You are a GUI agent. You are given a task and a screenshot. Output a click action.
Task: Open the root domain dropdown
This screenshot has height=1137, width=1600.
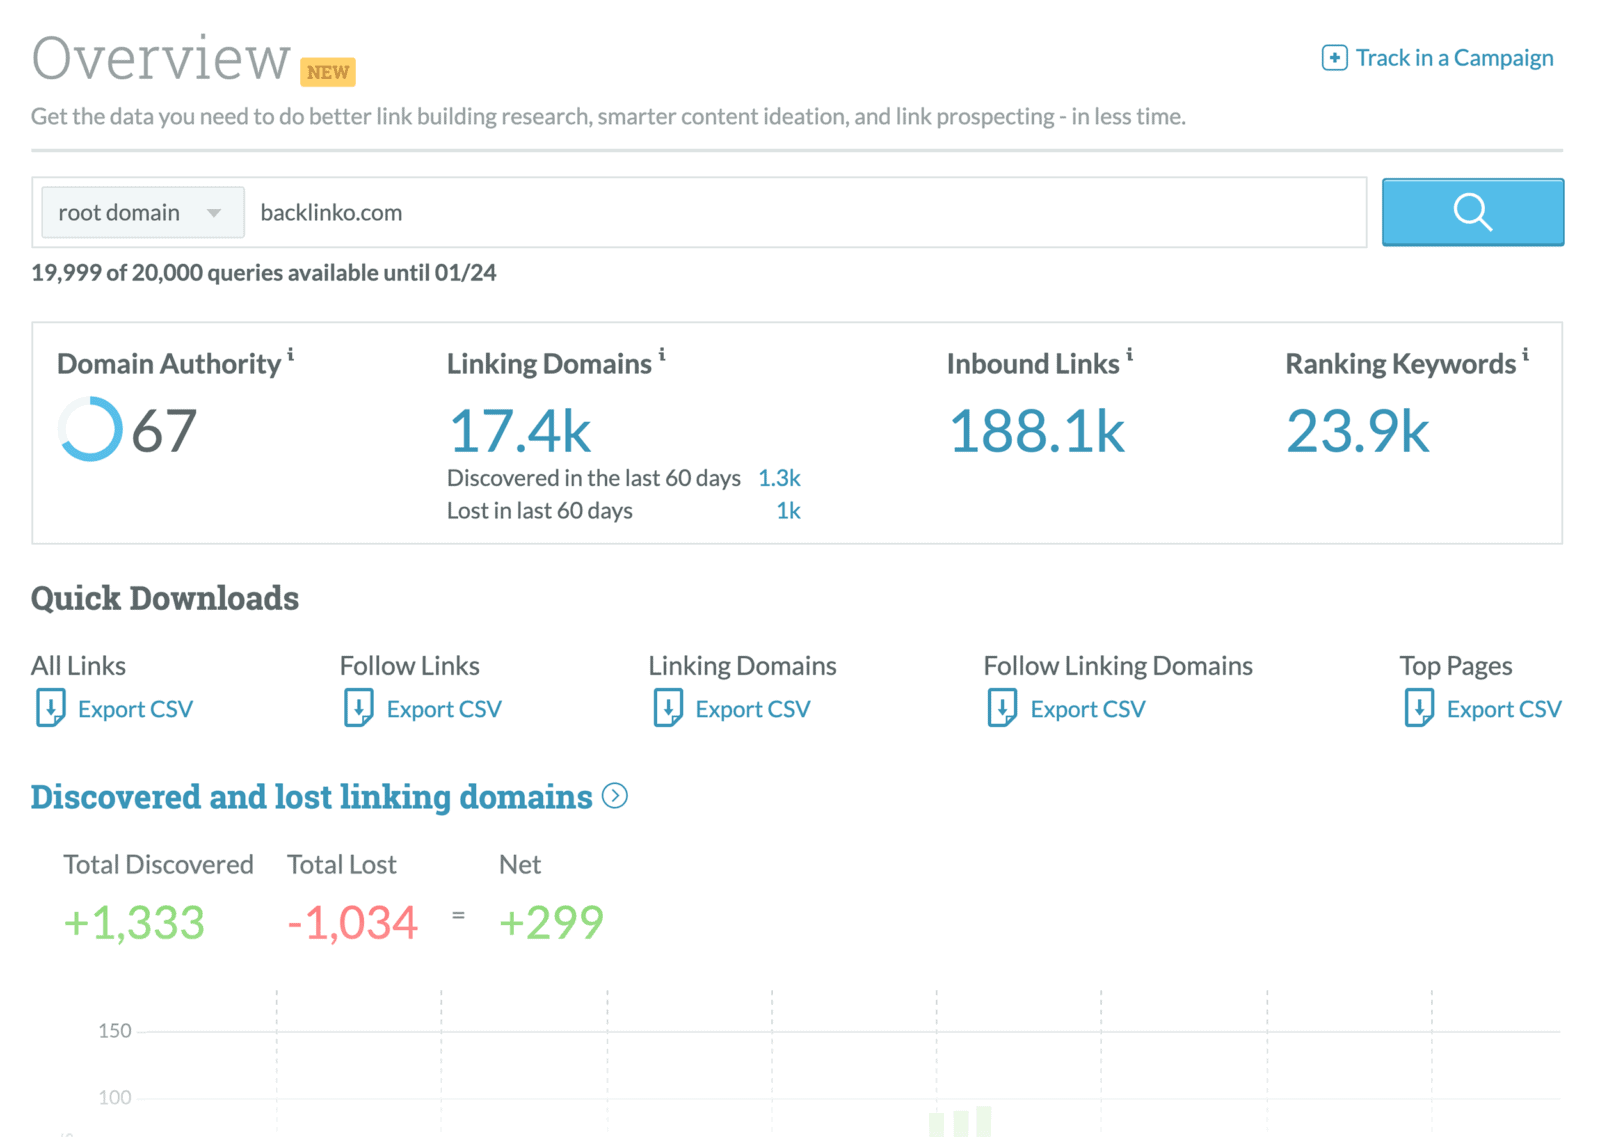(x=142, y=212)
